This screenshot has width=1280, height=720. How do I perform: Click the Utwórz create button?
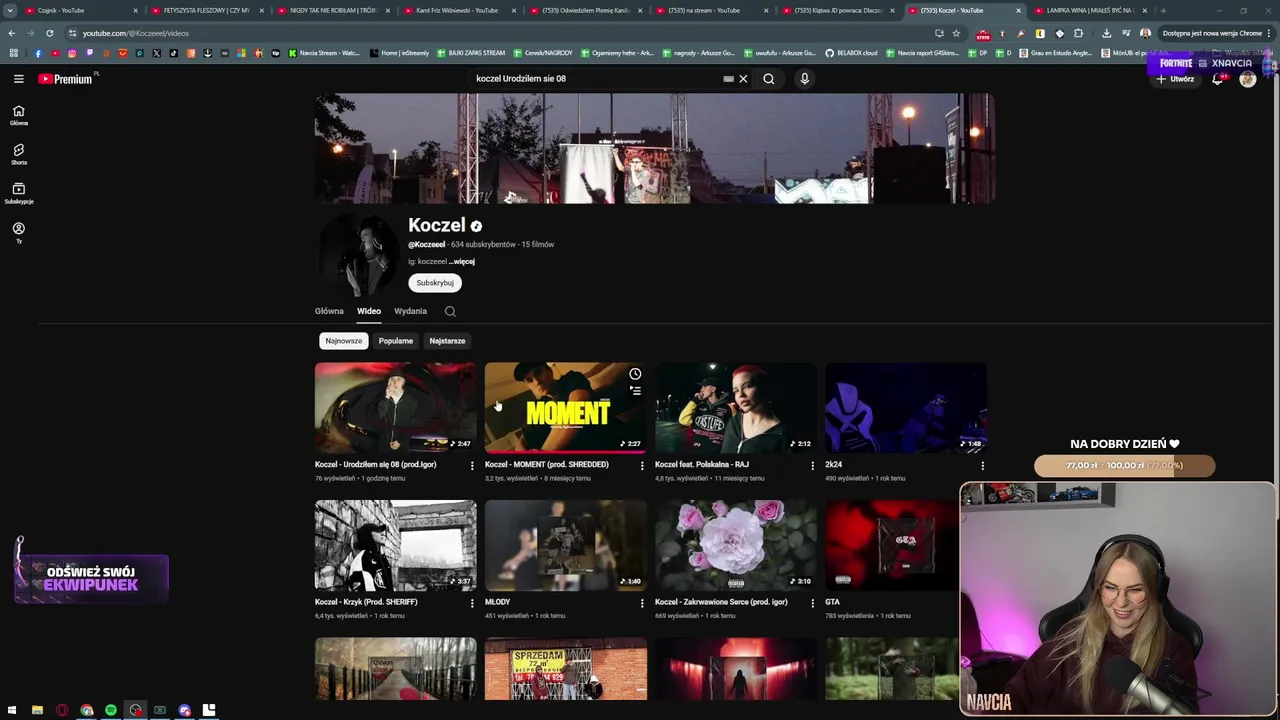1175,79
